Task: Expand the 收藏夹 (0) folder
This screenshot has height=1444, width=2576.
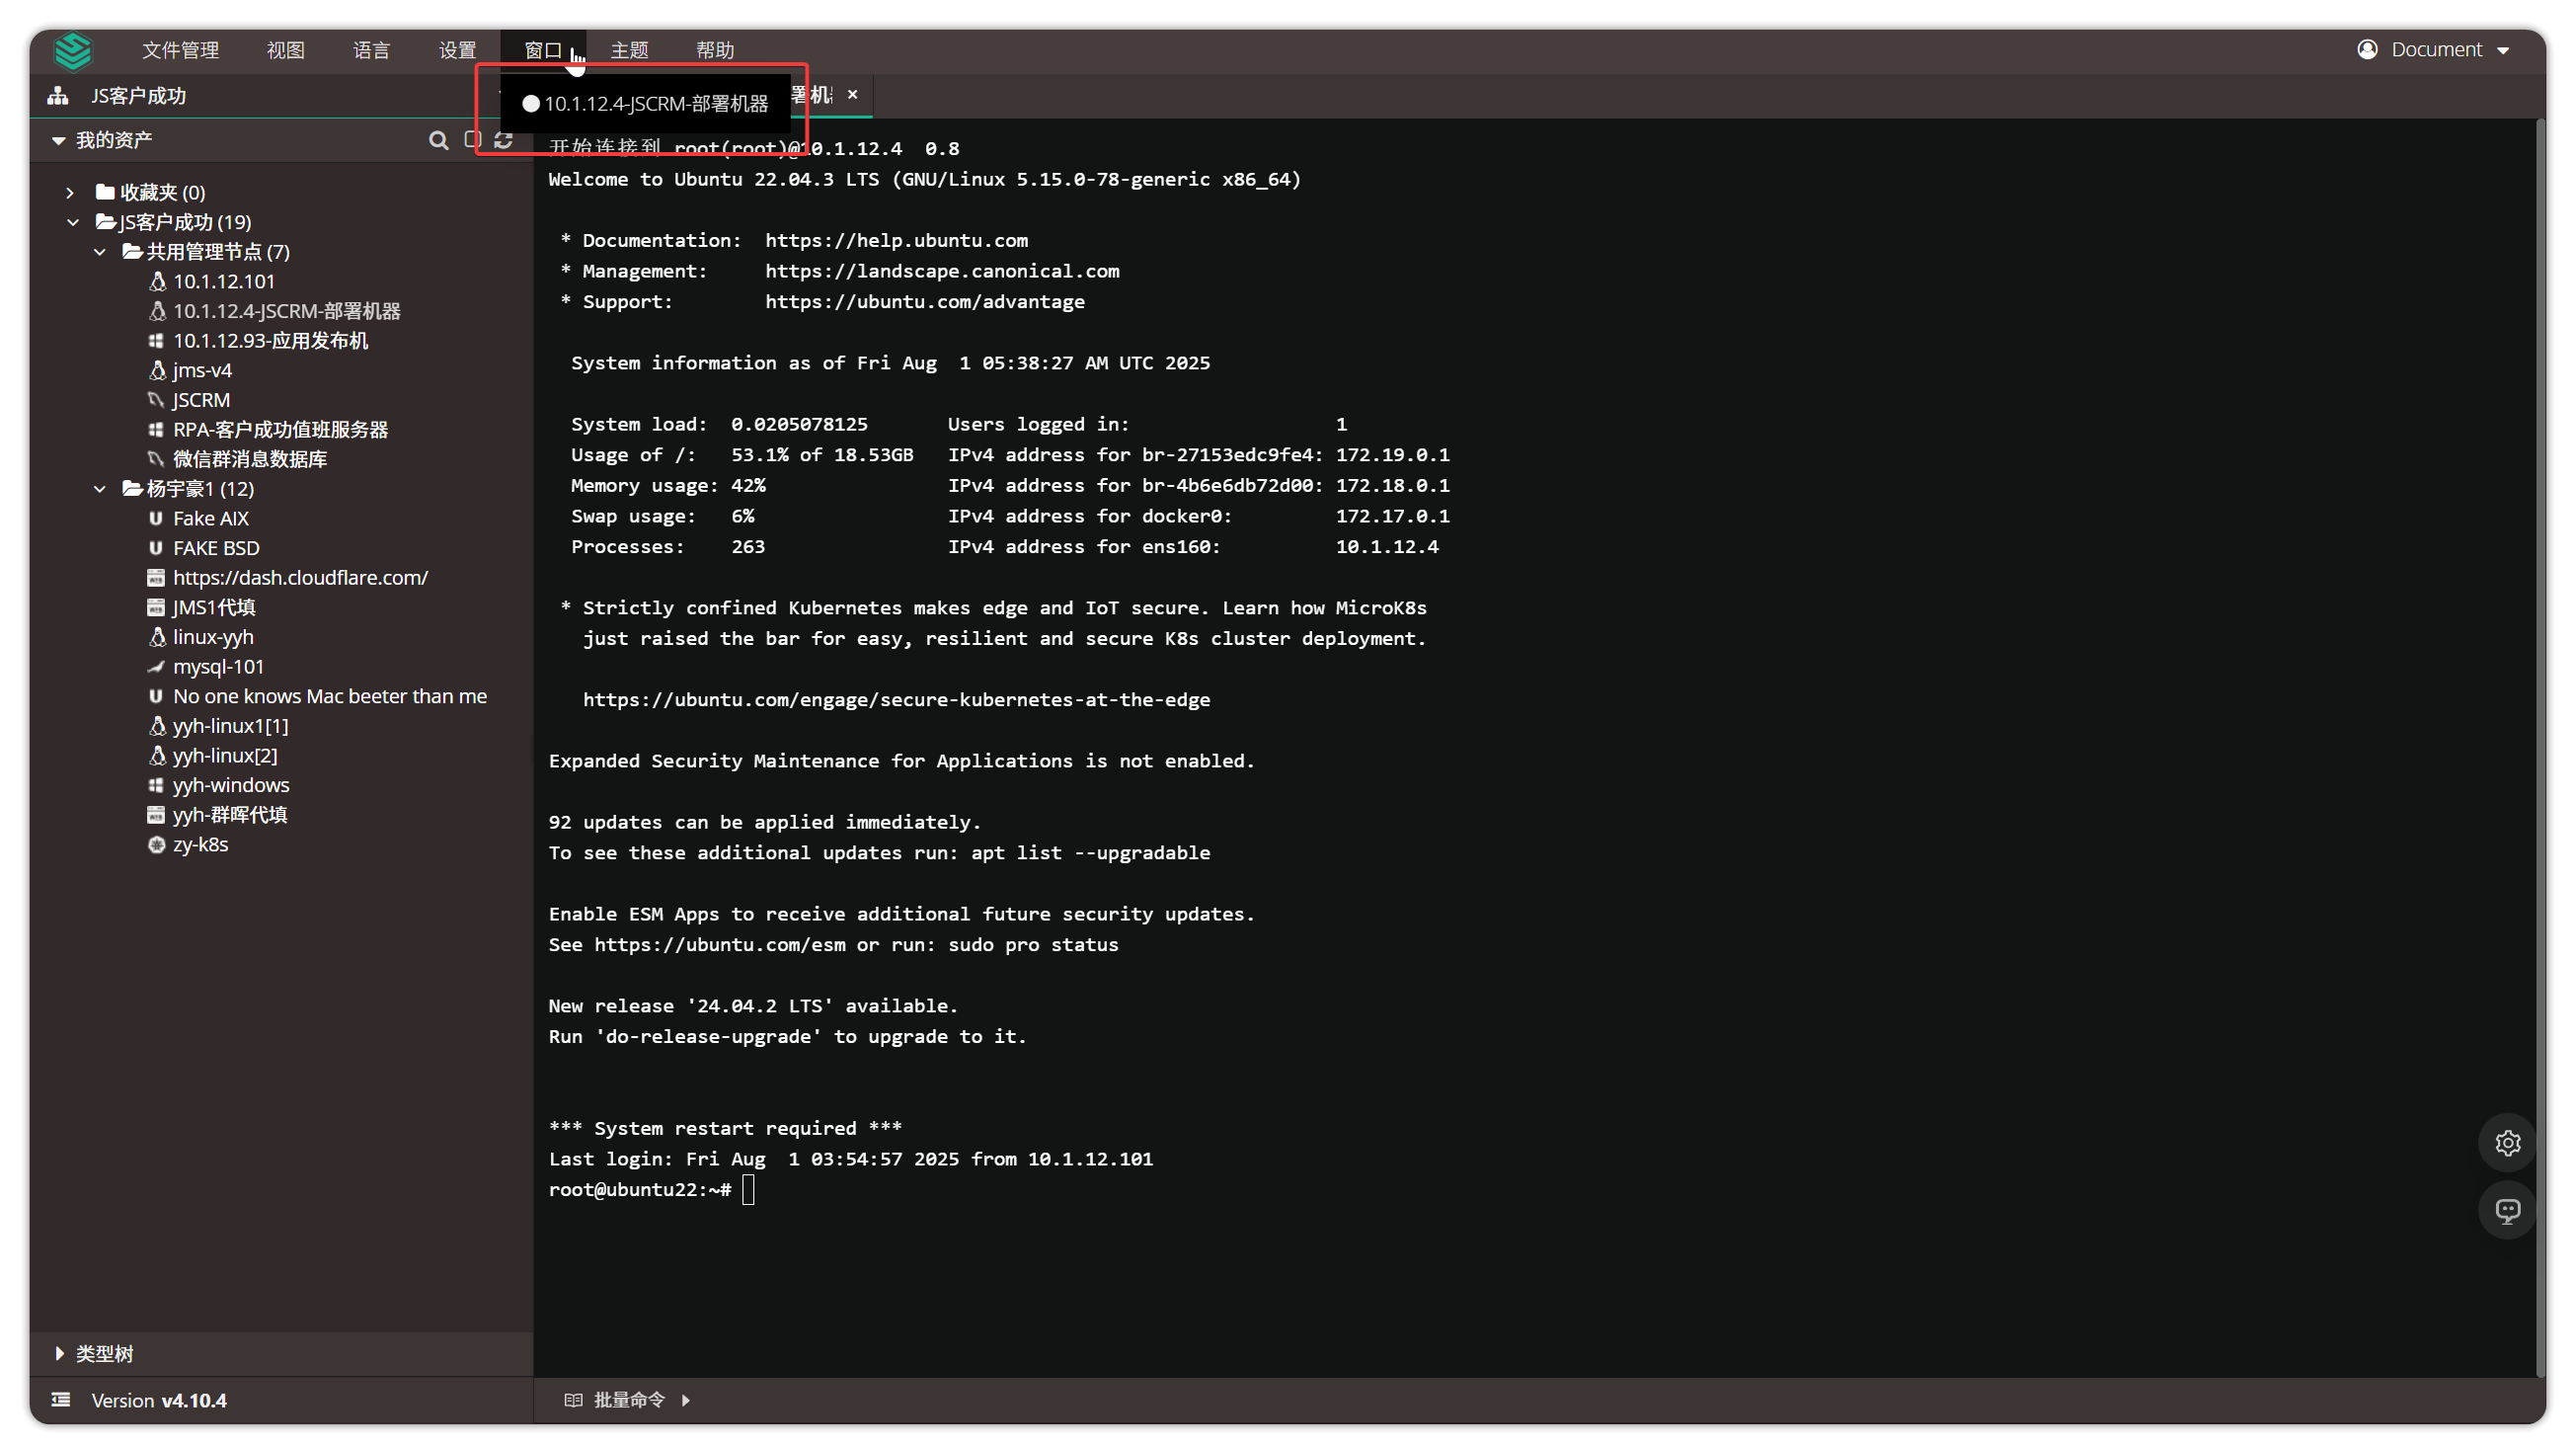Action: point(70,192)
